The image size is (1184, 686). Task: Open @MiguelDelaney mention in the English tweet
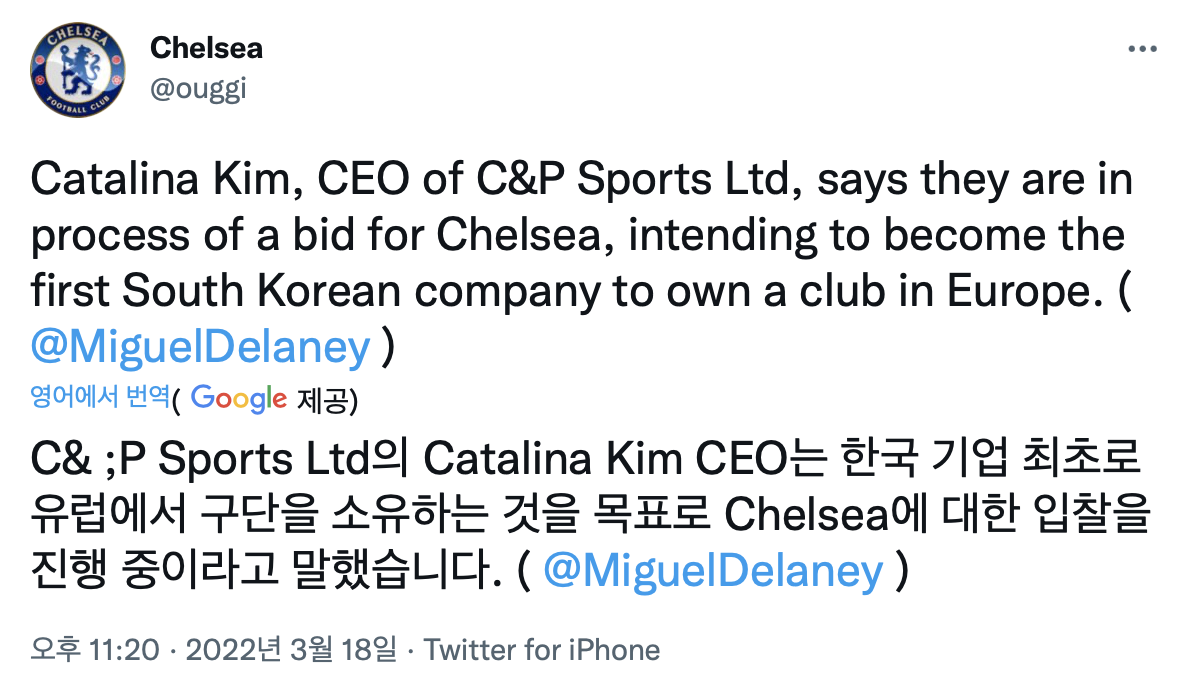coord(201,347)
